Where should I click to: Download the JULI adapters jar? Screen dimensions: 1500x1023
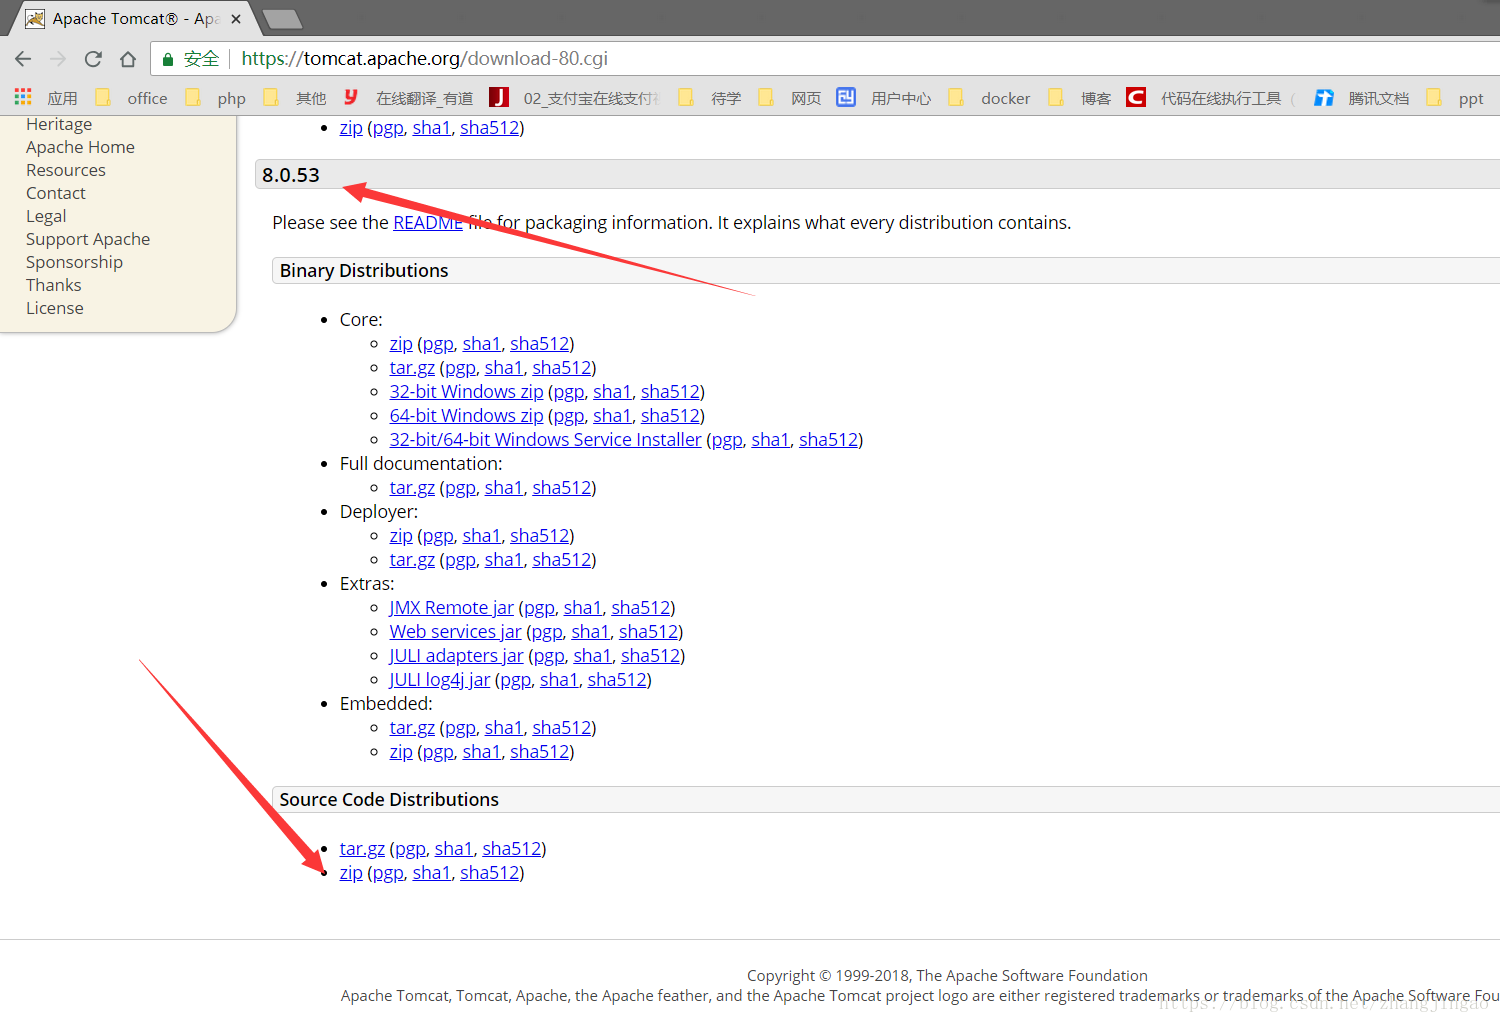[456, 656]
